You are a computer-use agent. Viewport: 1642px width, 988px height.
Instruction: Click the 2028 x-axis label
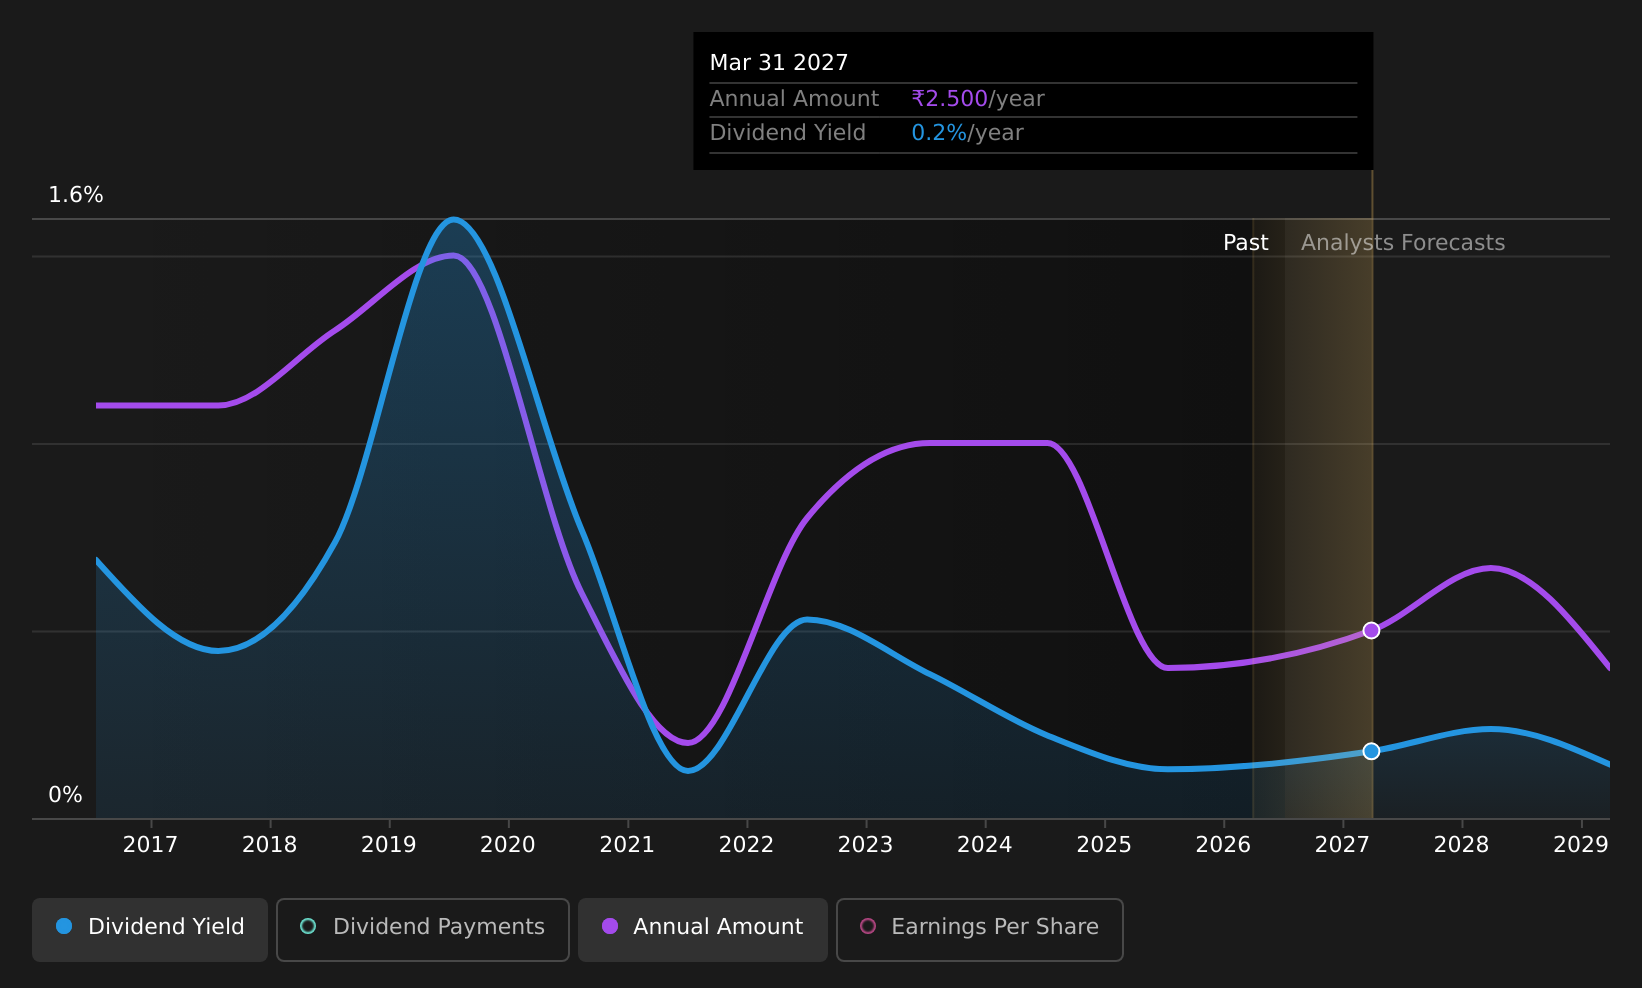[x=1461, y=845]
